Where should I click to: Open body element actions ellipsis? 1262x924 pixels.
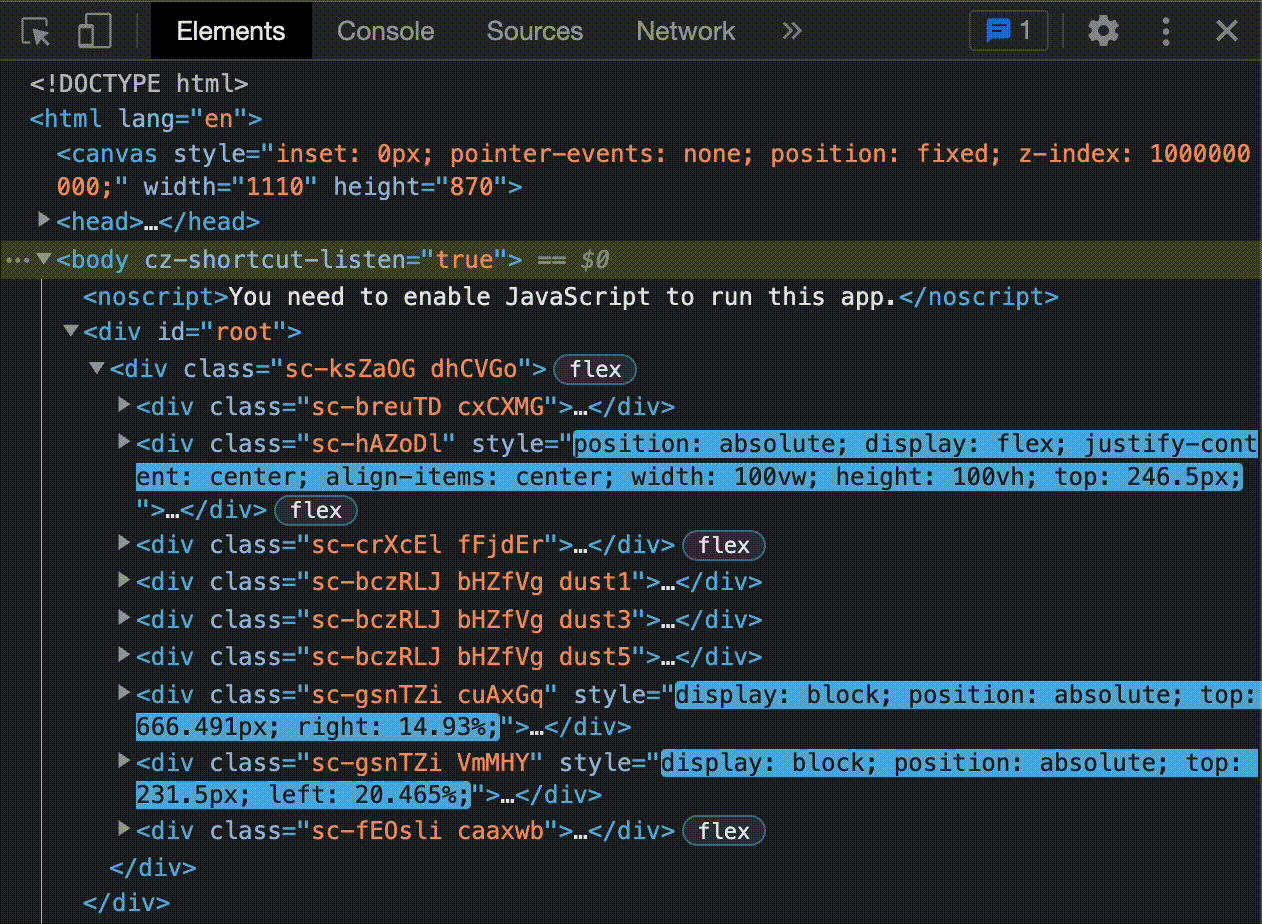tap(17, 260)
